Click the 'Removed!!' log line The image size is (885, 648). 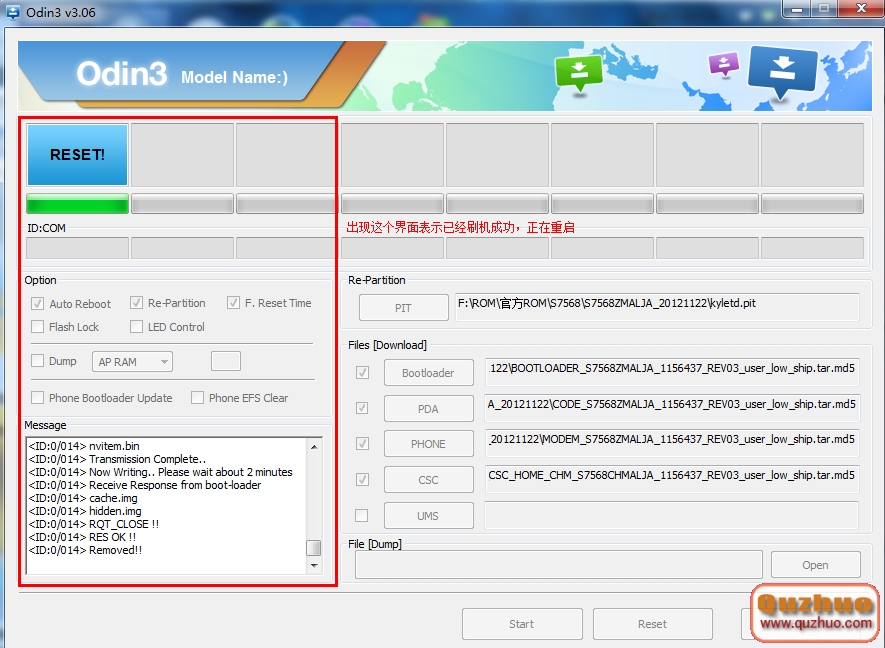[85, 550]
